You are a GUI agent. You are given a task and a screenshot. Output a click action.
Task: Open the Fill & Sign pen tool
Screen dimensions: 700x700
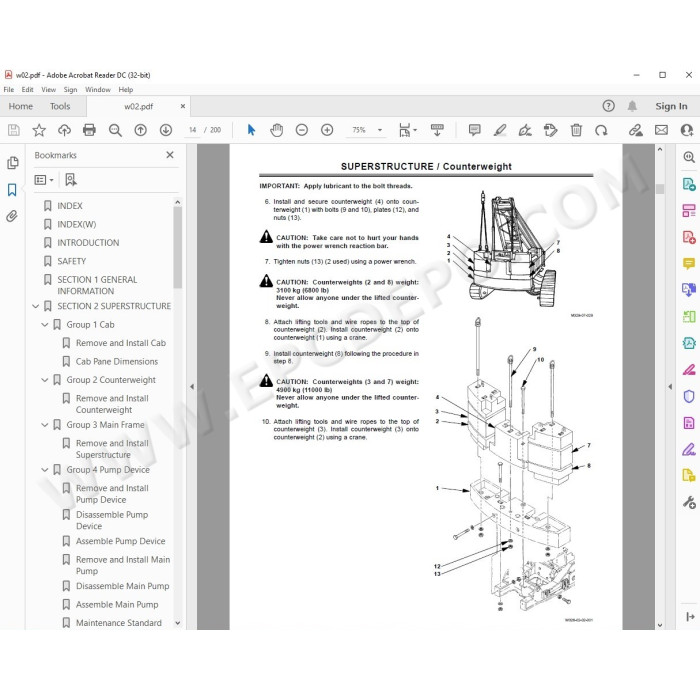(x=525, y=130)
